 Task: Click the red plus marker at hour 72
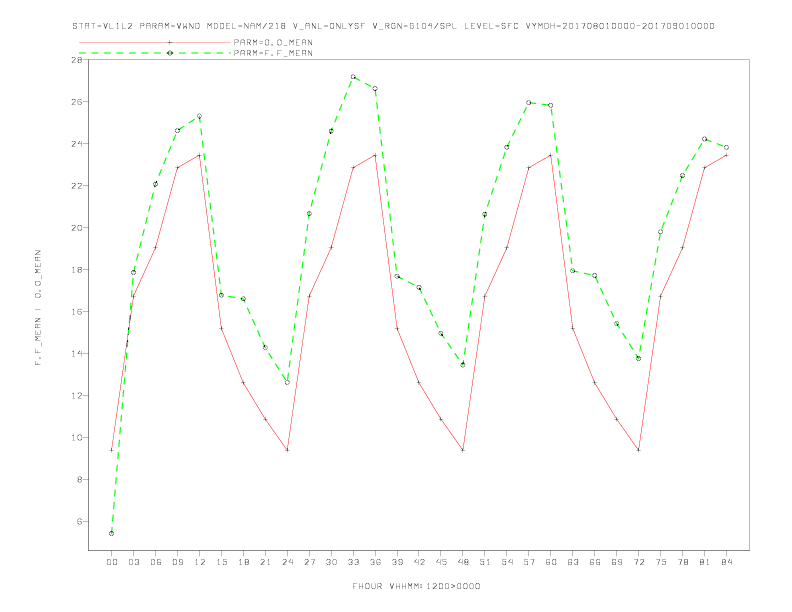coord(638,450)
